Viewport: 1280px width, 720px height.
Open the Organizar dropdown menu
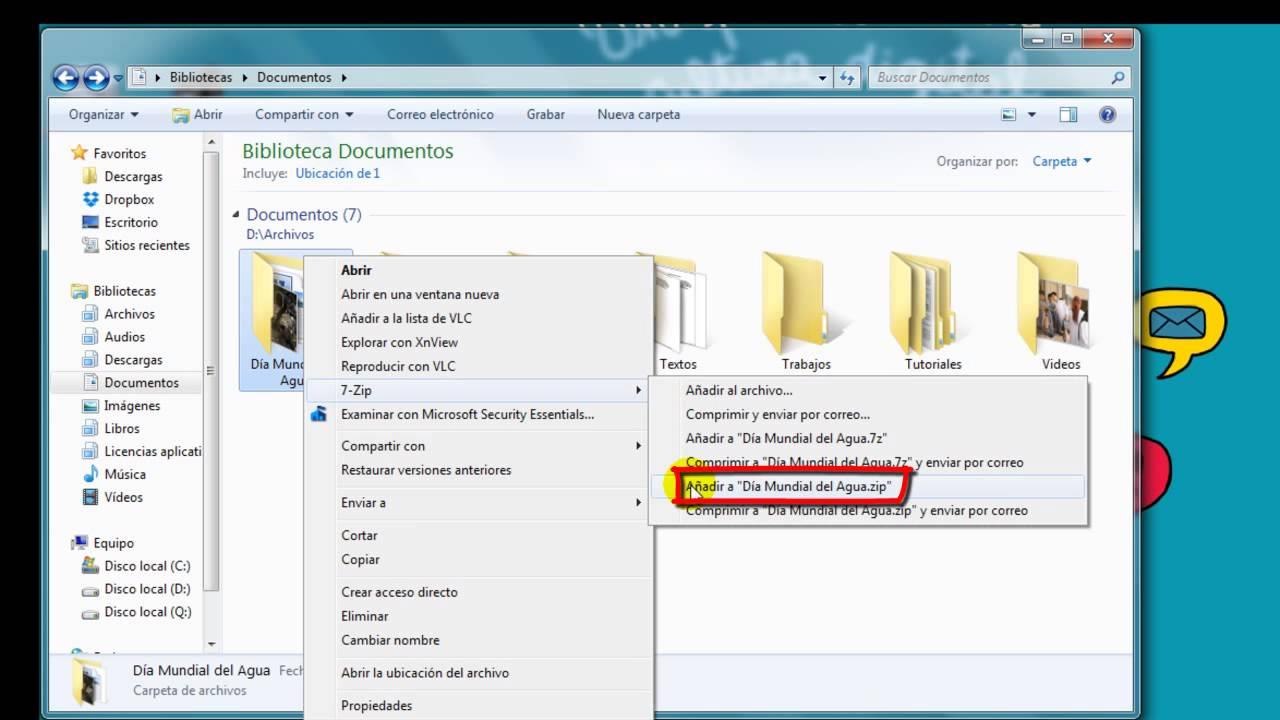click(99, 114)
